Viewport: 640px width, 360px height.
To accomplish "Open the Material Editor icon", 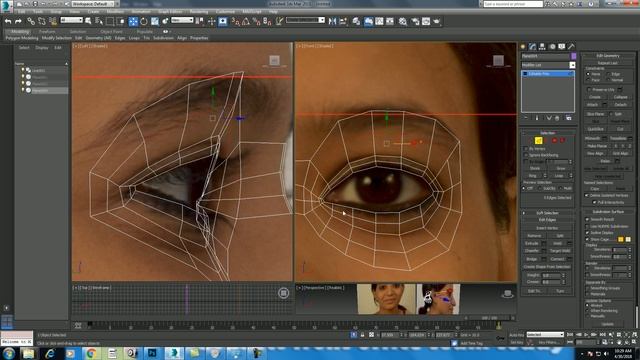I will 403,21.
